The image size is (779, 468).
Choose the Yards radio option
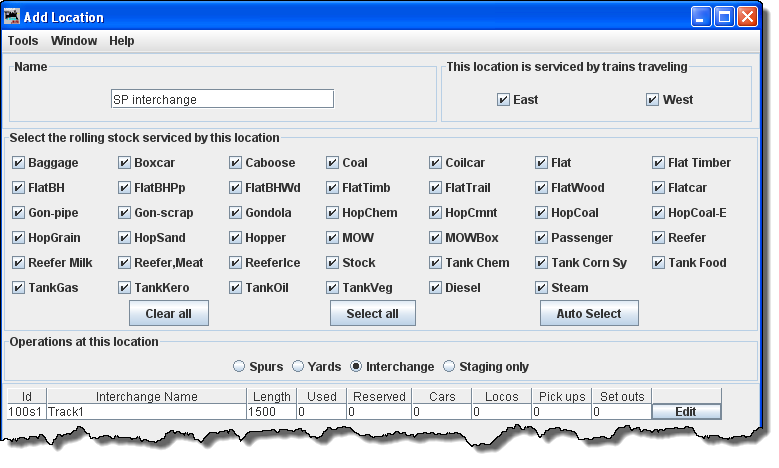click(299, 367)
